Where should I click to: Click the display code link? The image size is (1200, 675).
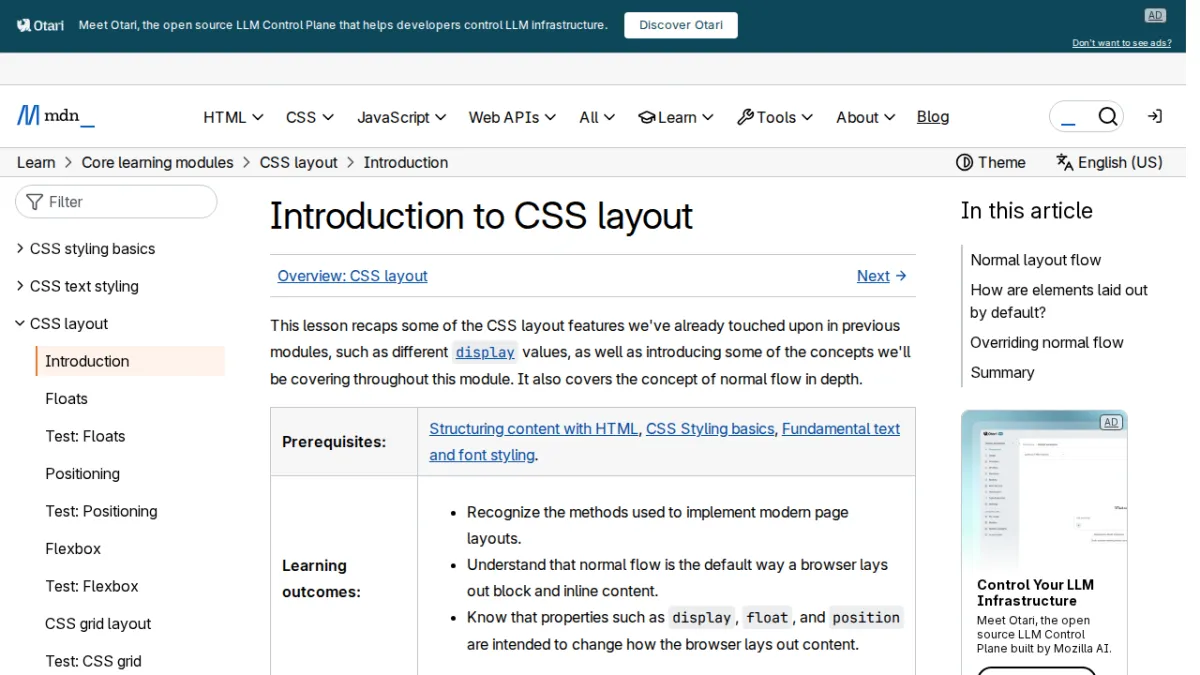pyautogui.click(x=485, y=352)
